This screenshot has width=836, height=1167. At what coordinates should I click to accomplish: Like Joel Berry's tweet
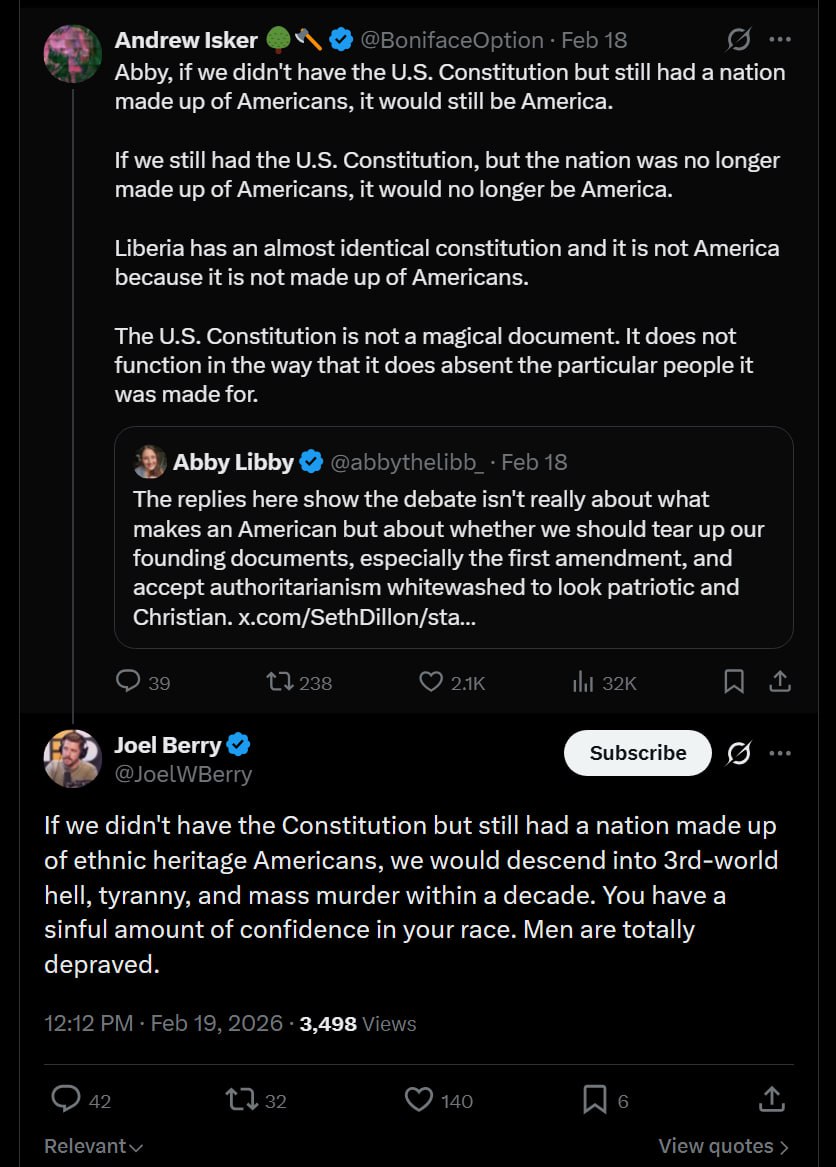point(419,1100)
